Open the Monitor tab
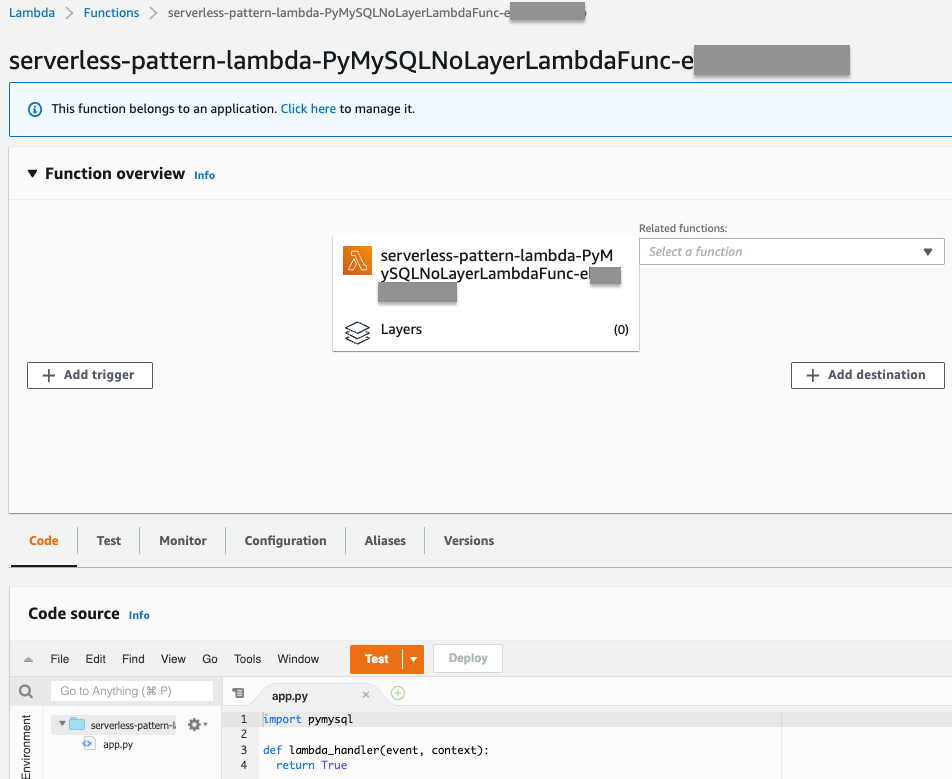The height and width of the screenshot is (779, 952). click(x=183, y=540)
